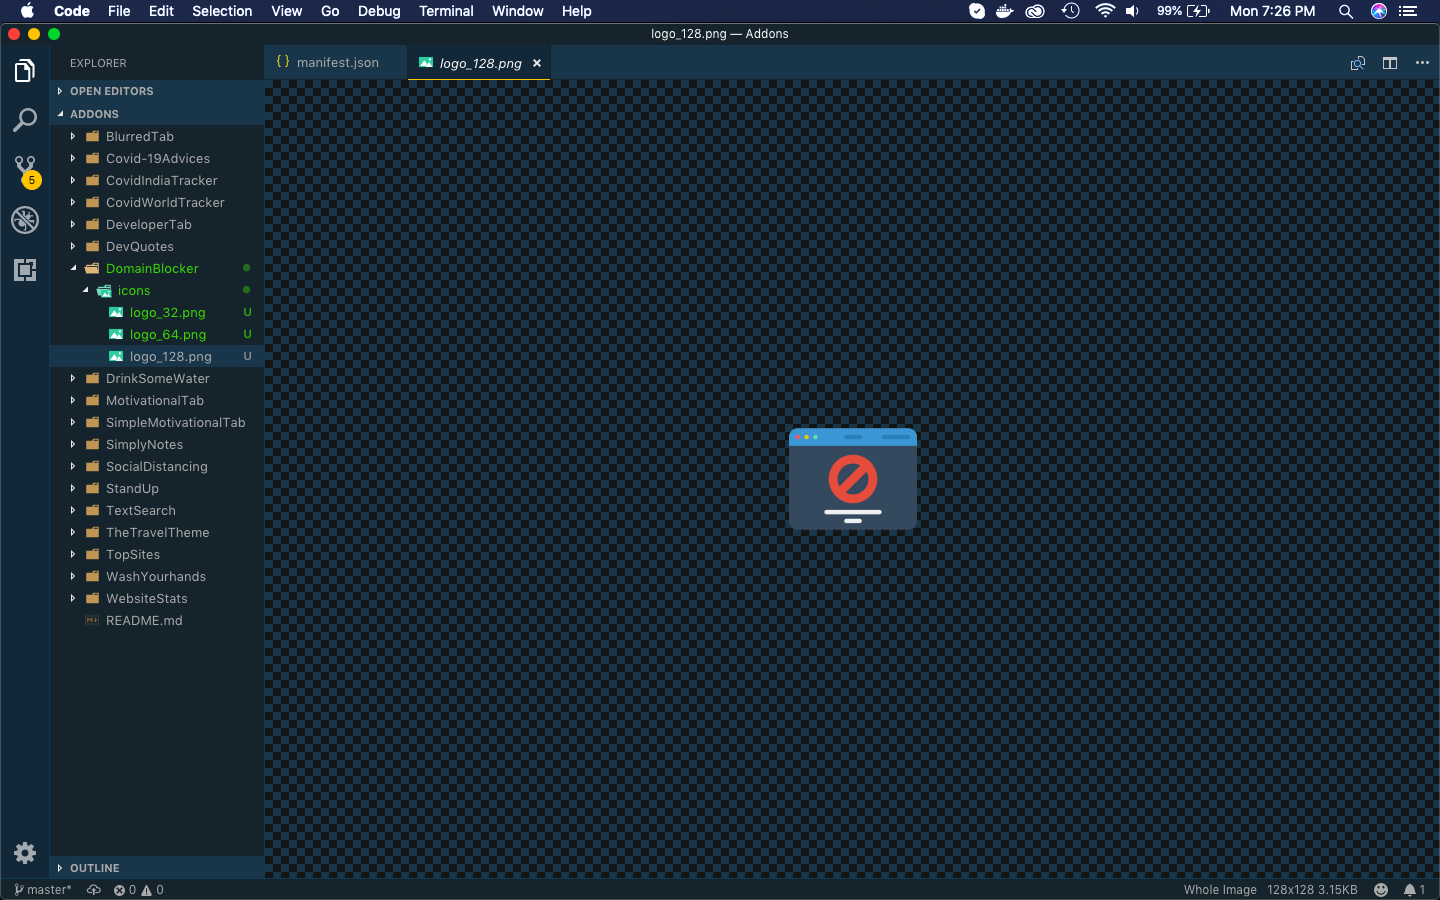Open the Selection menu
Screen dimensions: 1440x900
pyautogui.click(x=222, y=11)
